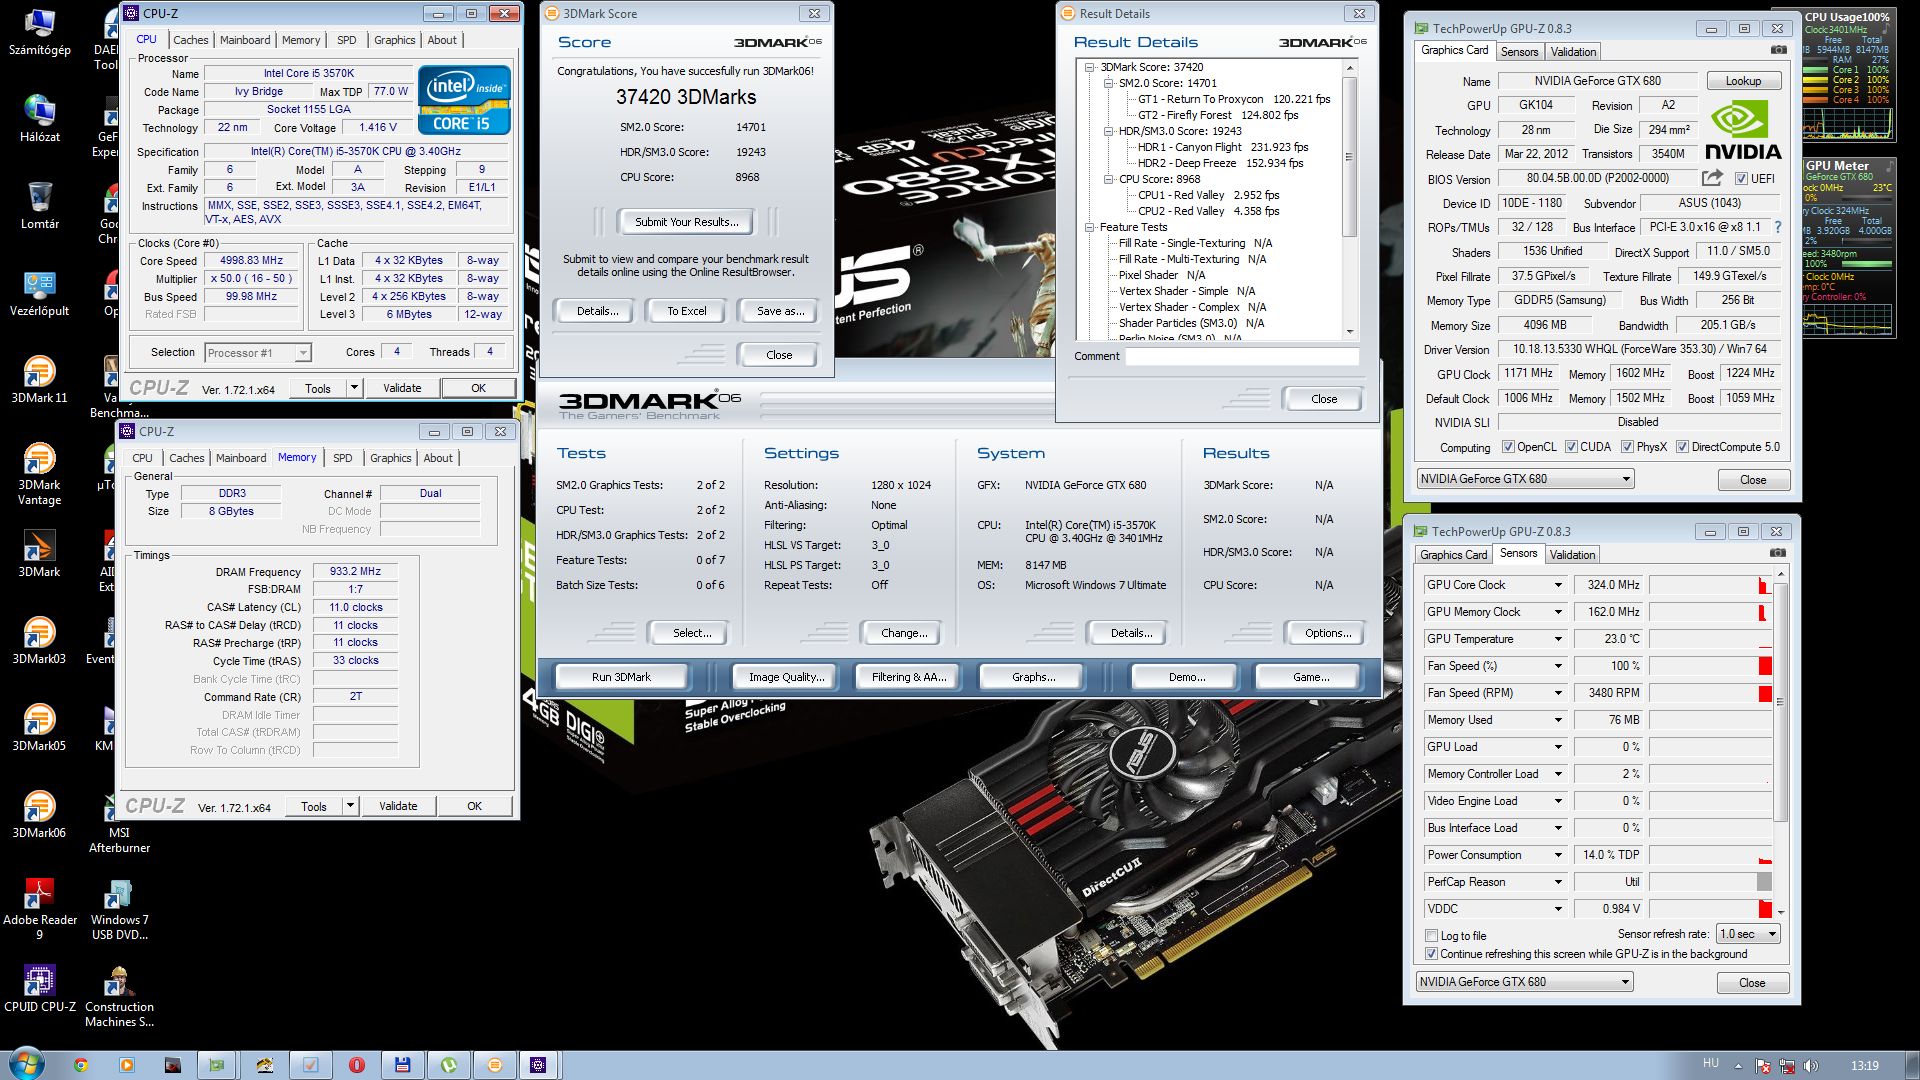Toggle the DirectCompute 5.0 checkbox
1920x1080 pixels.
[x=1682, y=447]
